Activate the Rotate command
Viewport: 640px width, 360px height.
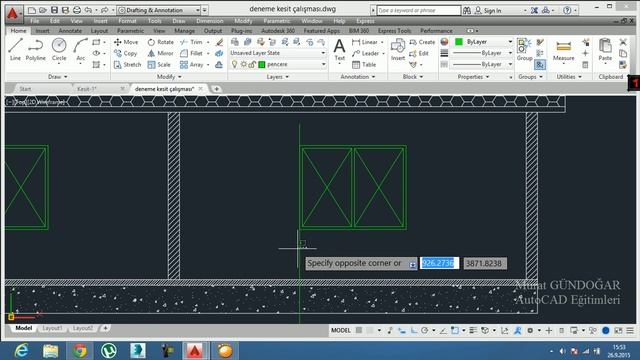tap(161, 42)
